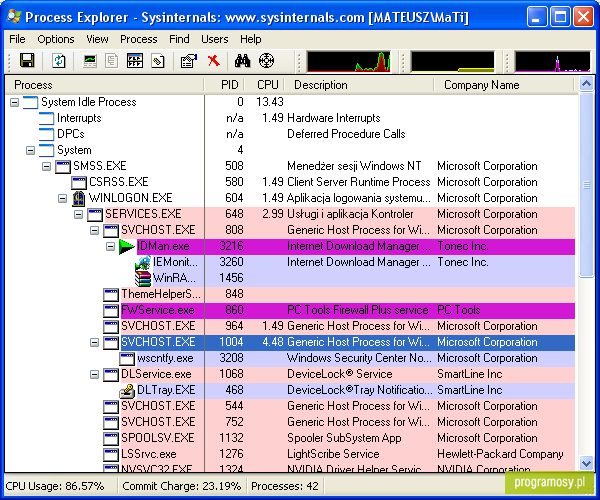Image resolution: width=600 pixels, height=500 pixels.
Task: Click the DLTray.EXE process icon
Action: coord(127,390)
